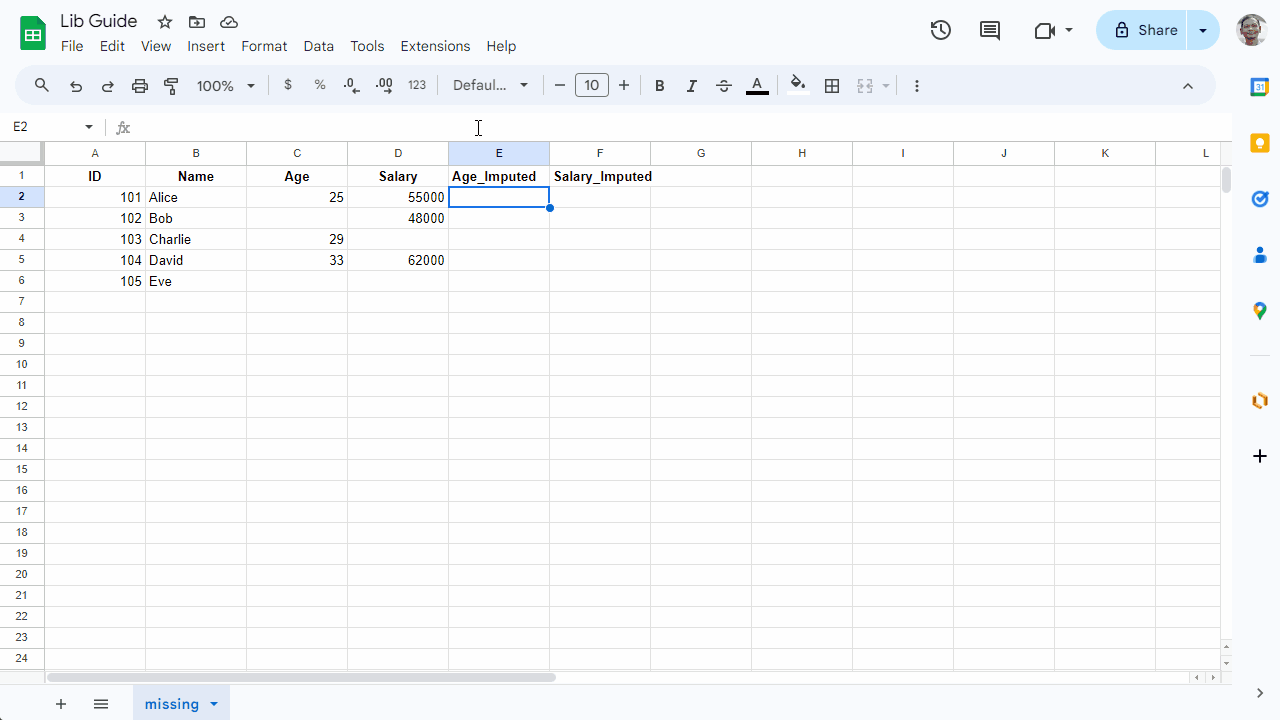Expand the Share options arrow

tap(1203, 30)
